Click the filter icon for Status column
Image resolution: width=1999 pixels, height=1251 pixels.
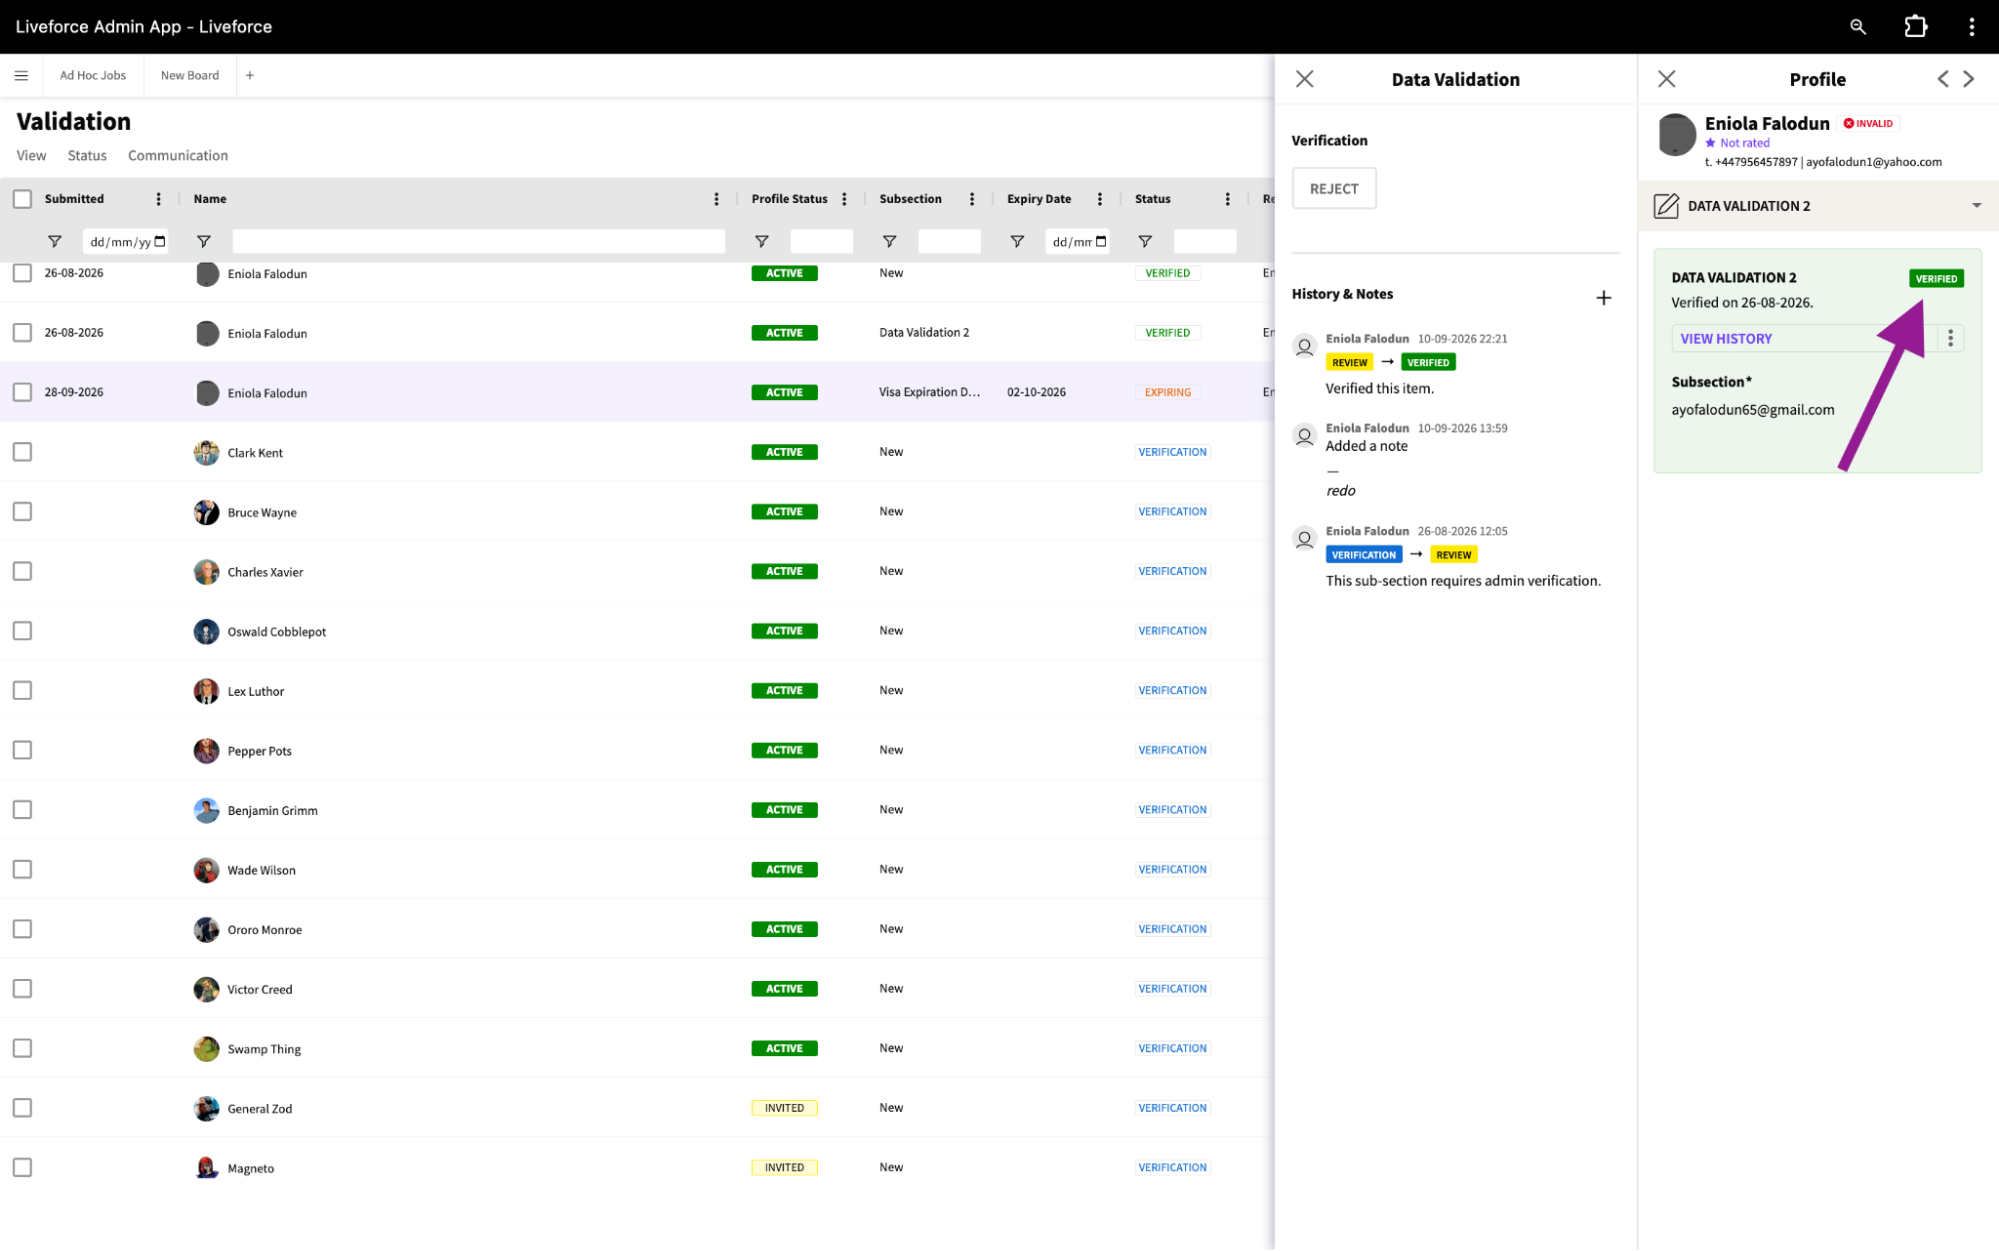(x=1145, y=242)
